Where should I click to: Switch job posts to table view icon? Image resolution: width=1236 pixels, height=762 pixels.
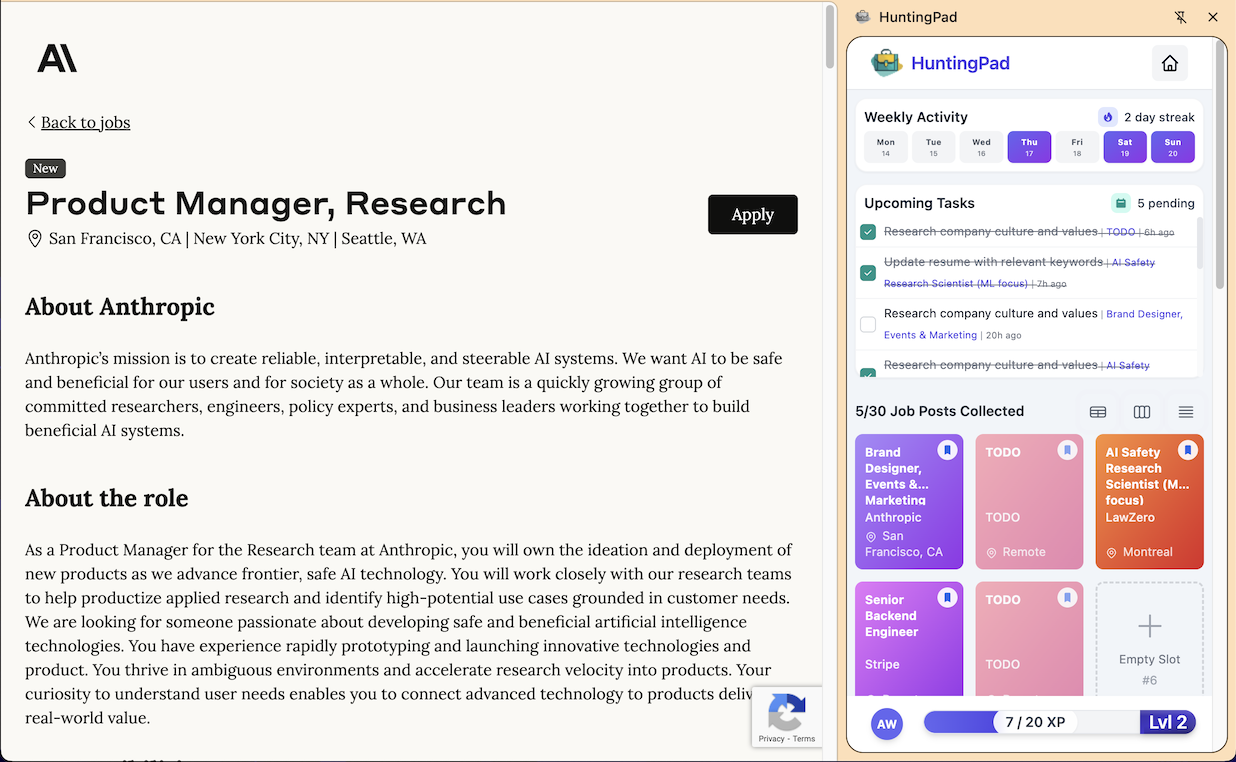pos(1098,412)
